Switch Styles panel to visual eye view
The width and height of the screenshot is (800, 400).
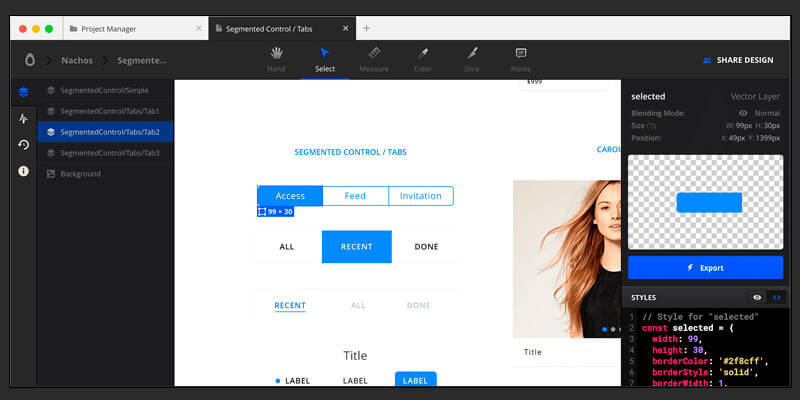757,297
